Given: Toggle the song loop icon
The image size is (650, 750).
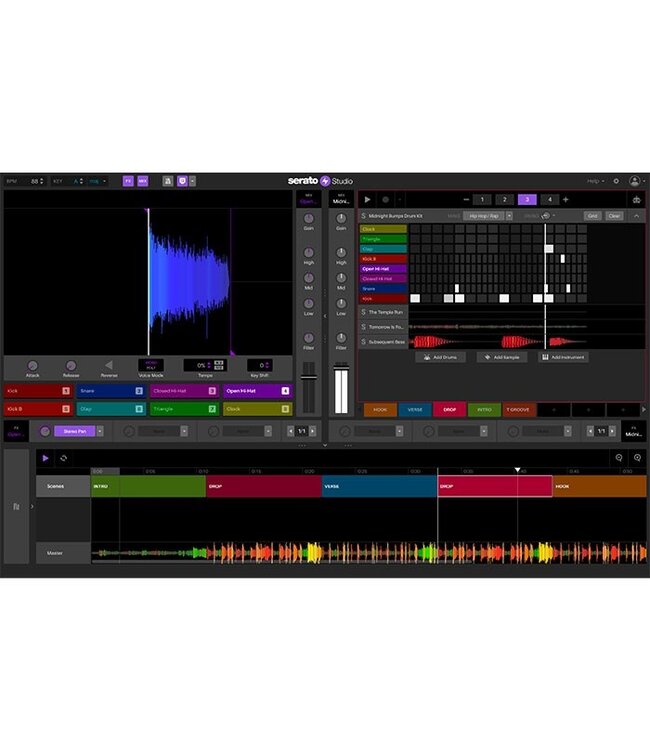Looking at the screenshot, I should 63,458.
